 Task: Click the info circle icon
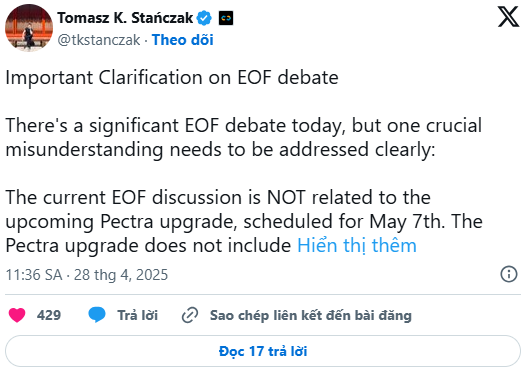point(508,274)
